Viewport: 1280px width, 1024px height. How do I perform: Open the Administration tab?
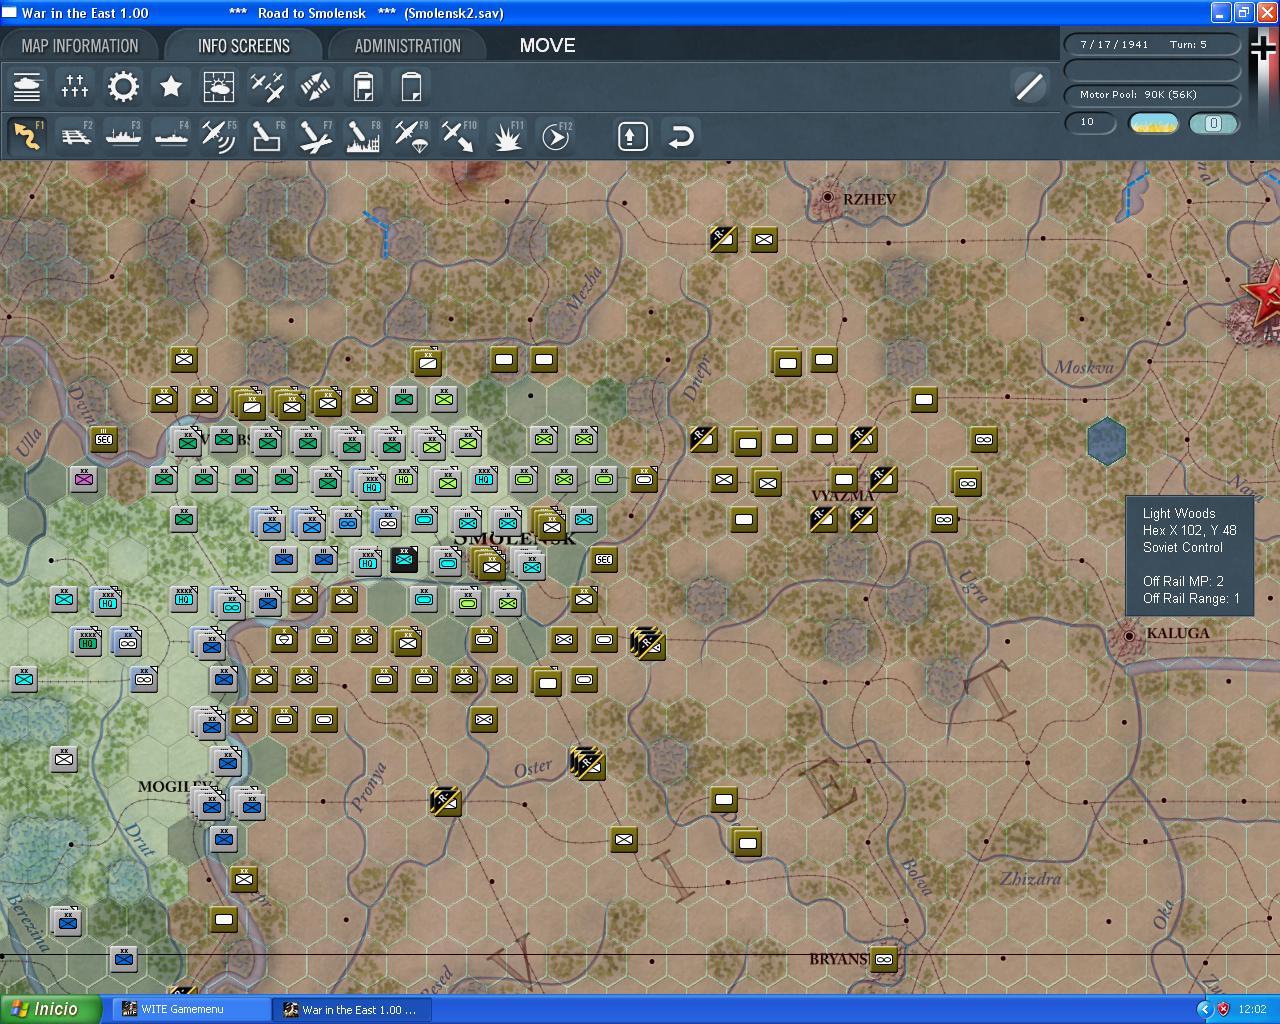tap(408, 46)
